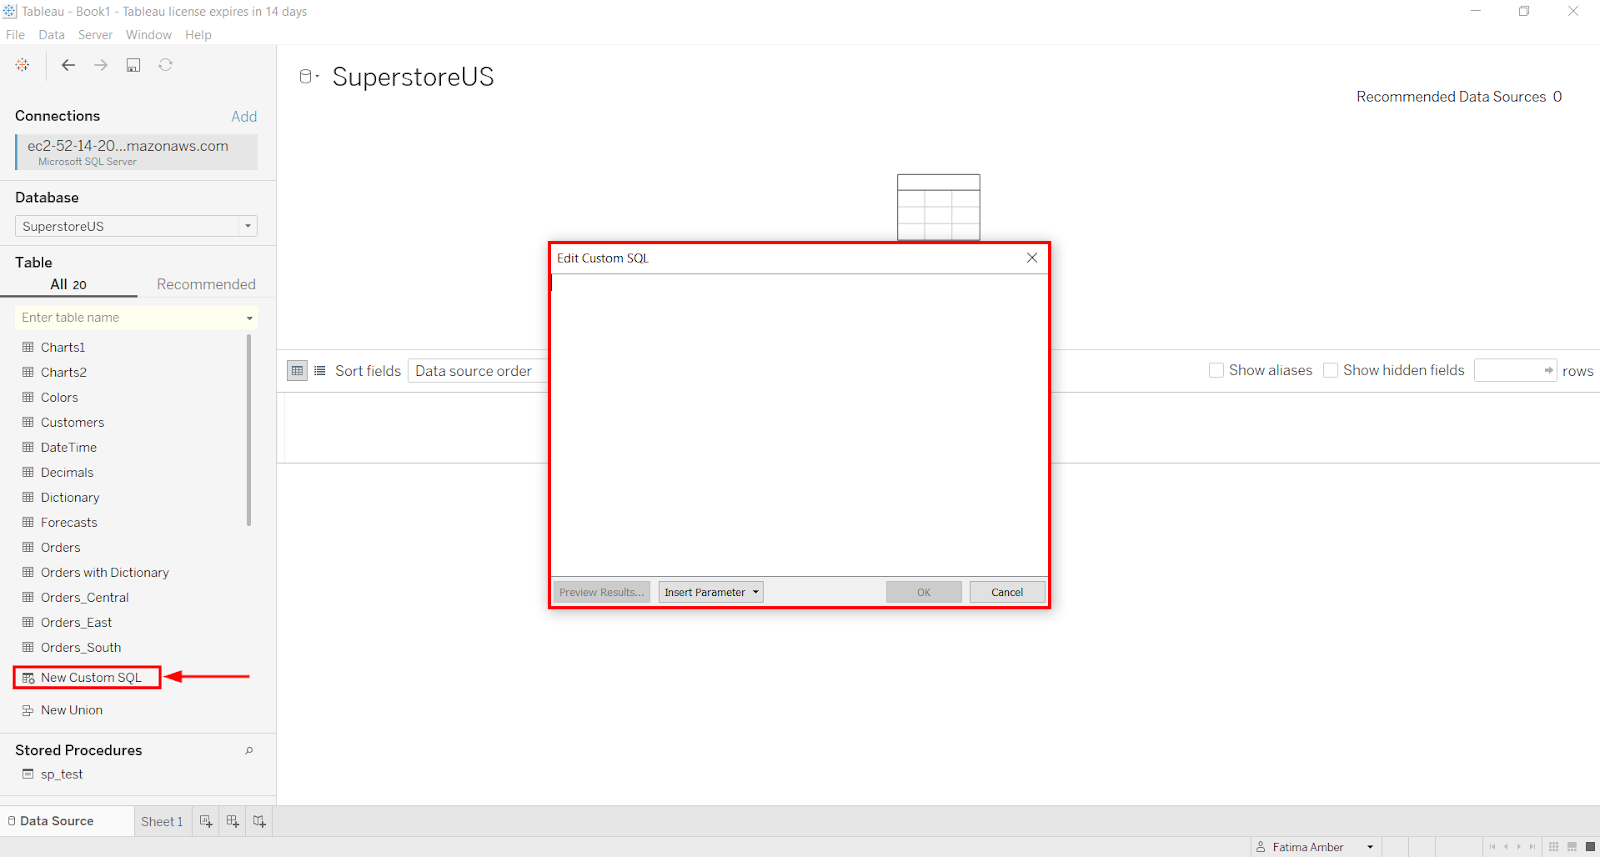The height and width of the screenshot is (857, 1600).
Task: Click the sp_test stored procedure icon
Action: point(28,774)
